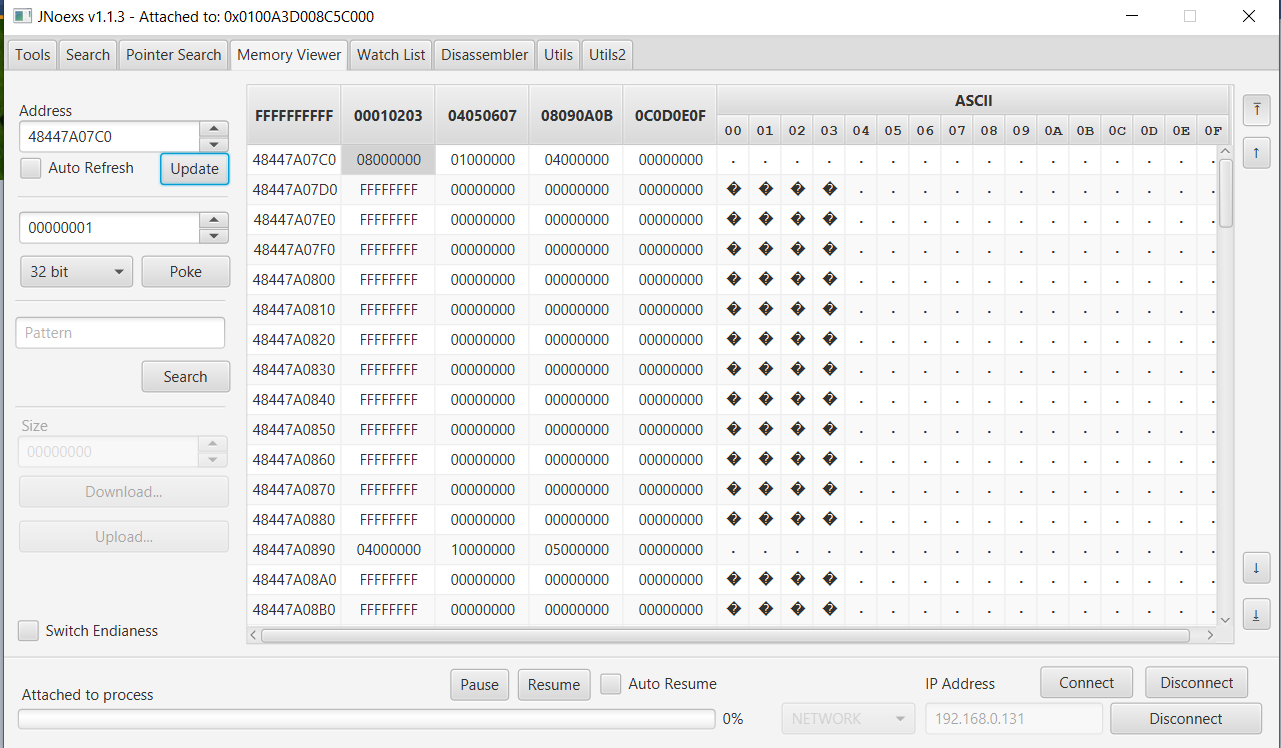Click the 08090A0B column header
This screenshot has height=748, width=1281.
point(576,115)
